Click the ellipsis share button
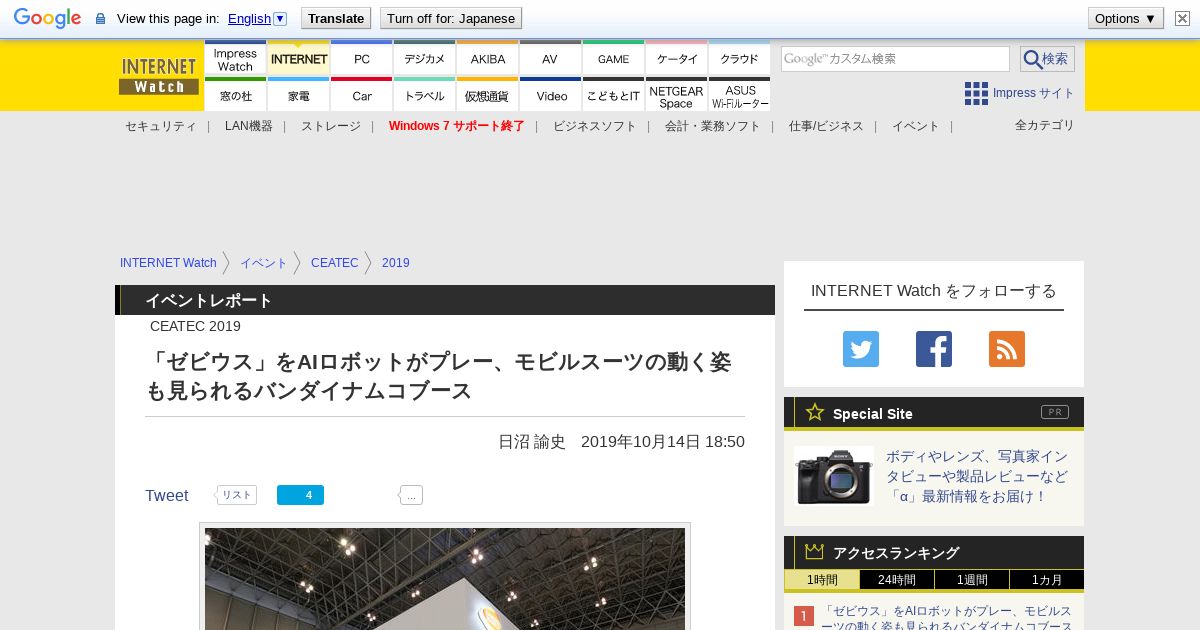 [411, 495]
